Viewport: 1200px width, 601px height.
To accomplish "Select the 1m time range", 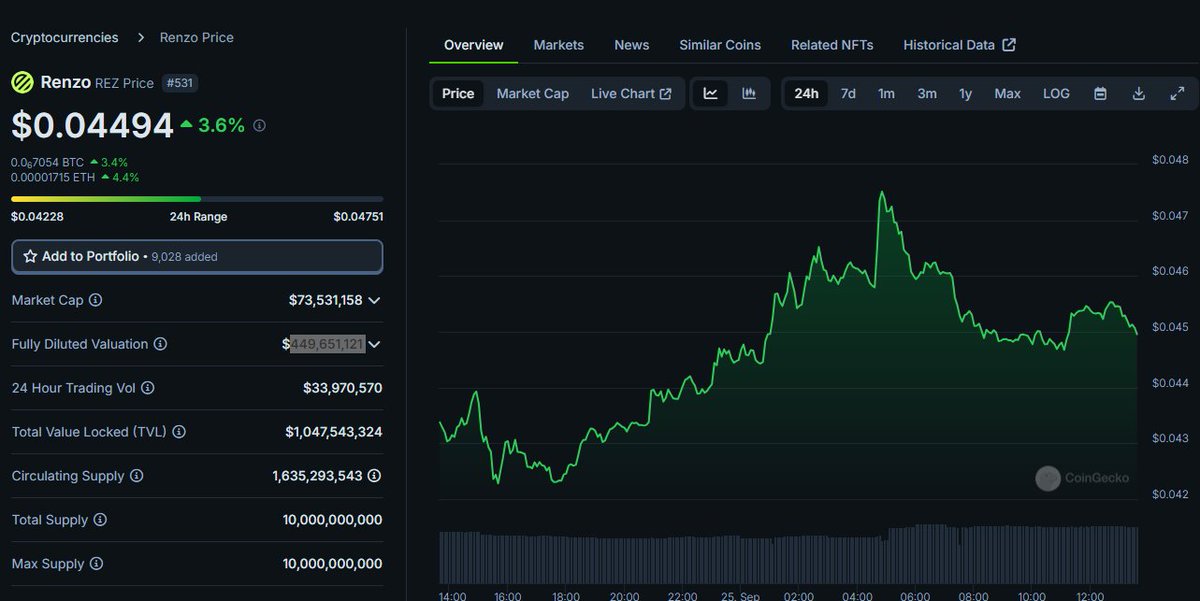I will 886,93.
